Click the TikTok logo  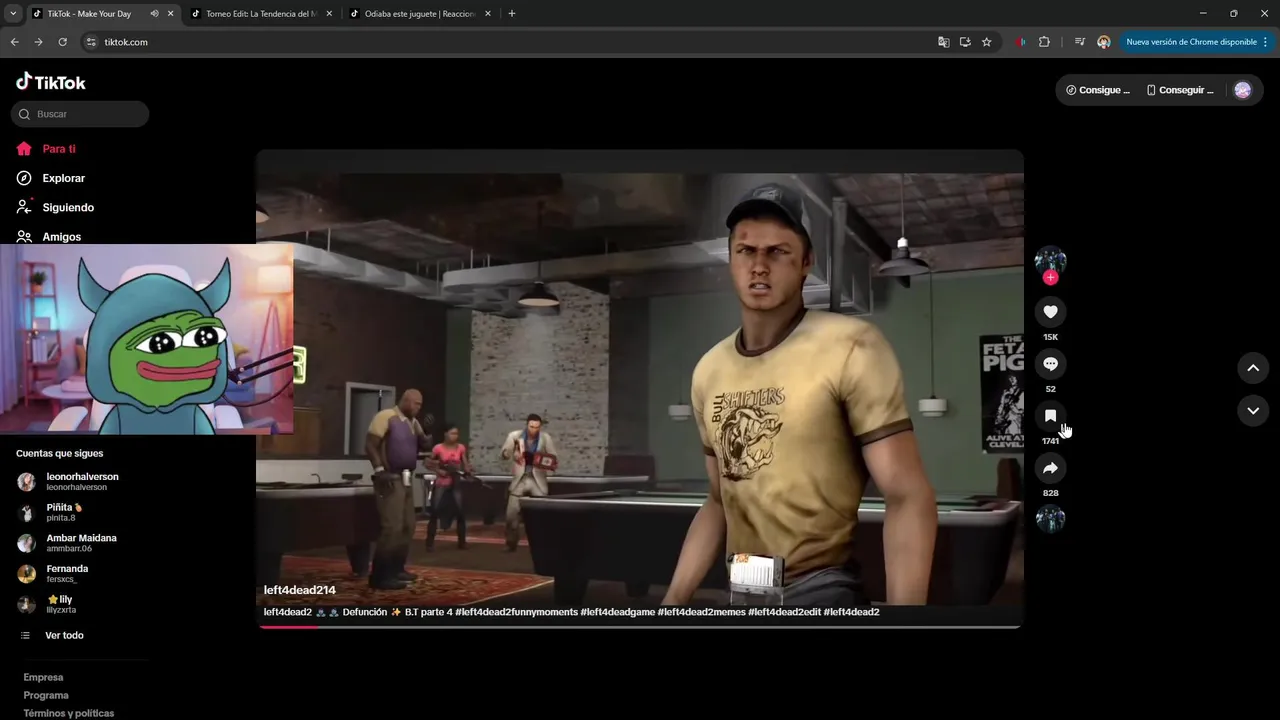[x=51, y=82]
